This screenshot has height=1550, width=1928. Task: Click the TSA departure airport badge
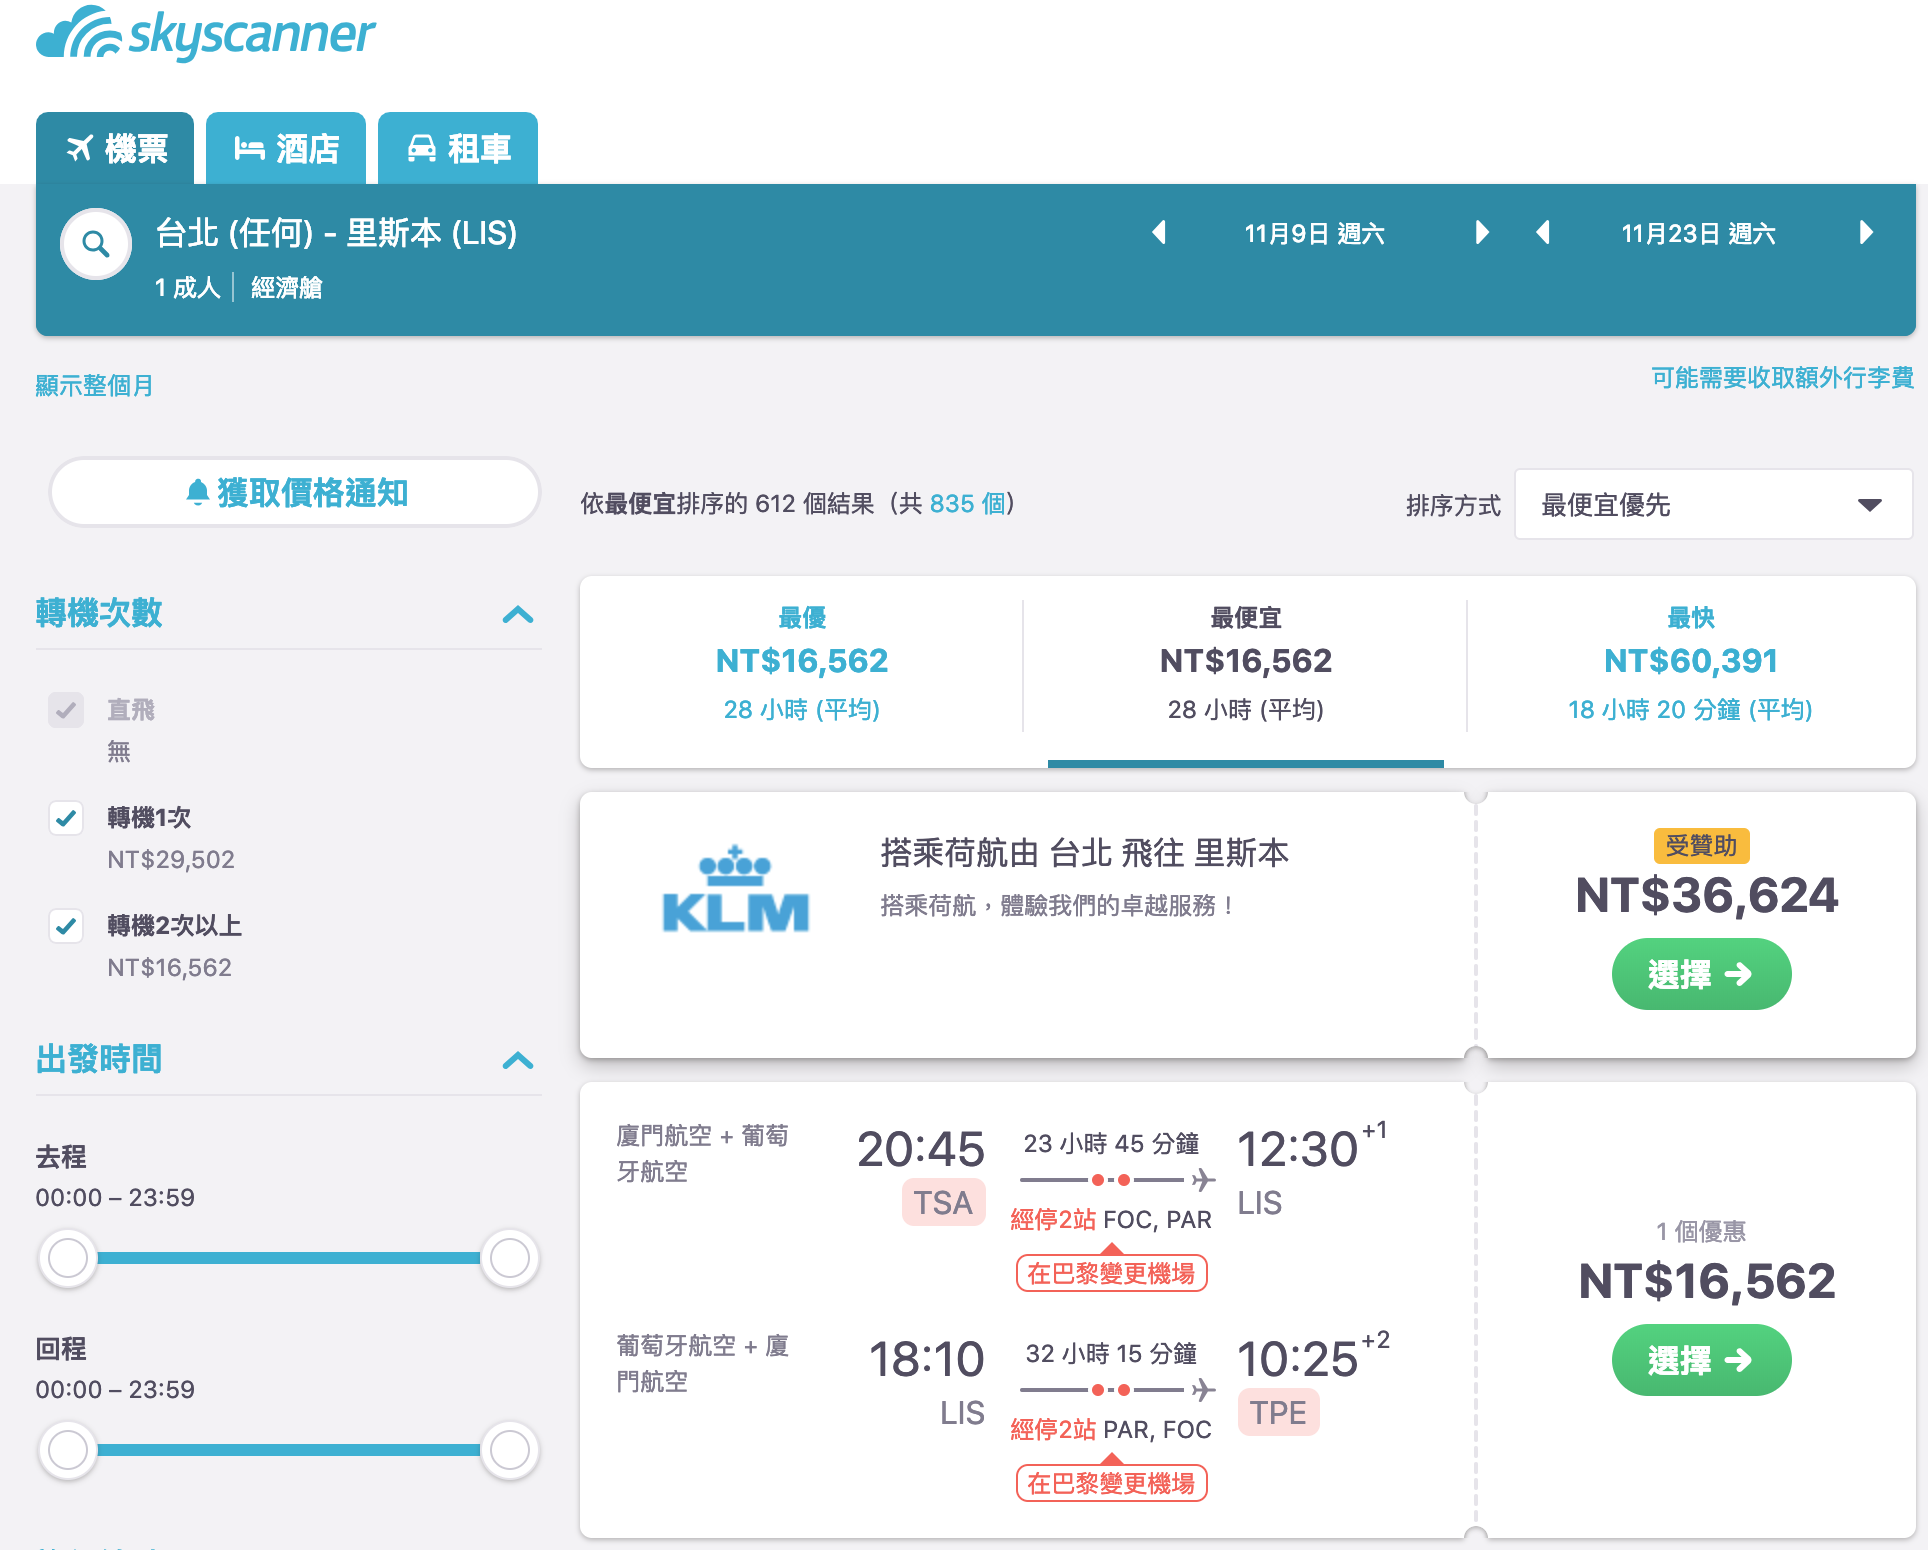pyautogui.click(x=943, y=1202)
